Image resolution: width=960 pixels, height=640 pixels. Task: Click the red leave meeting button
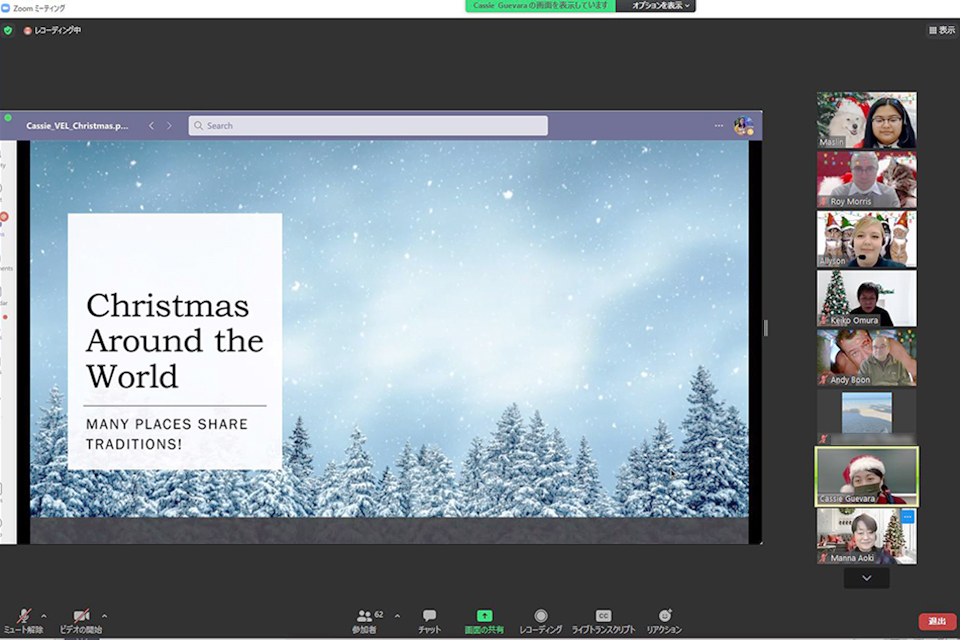point(937,621)
